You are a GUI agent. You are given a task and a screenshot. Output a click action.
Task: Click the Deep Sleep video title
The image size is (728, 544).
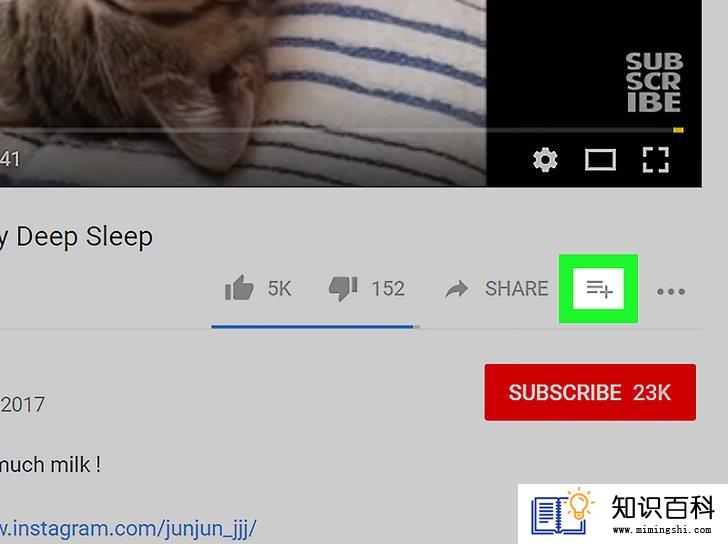click(x=77, y=237)
